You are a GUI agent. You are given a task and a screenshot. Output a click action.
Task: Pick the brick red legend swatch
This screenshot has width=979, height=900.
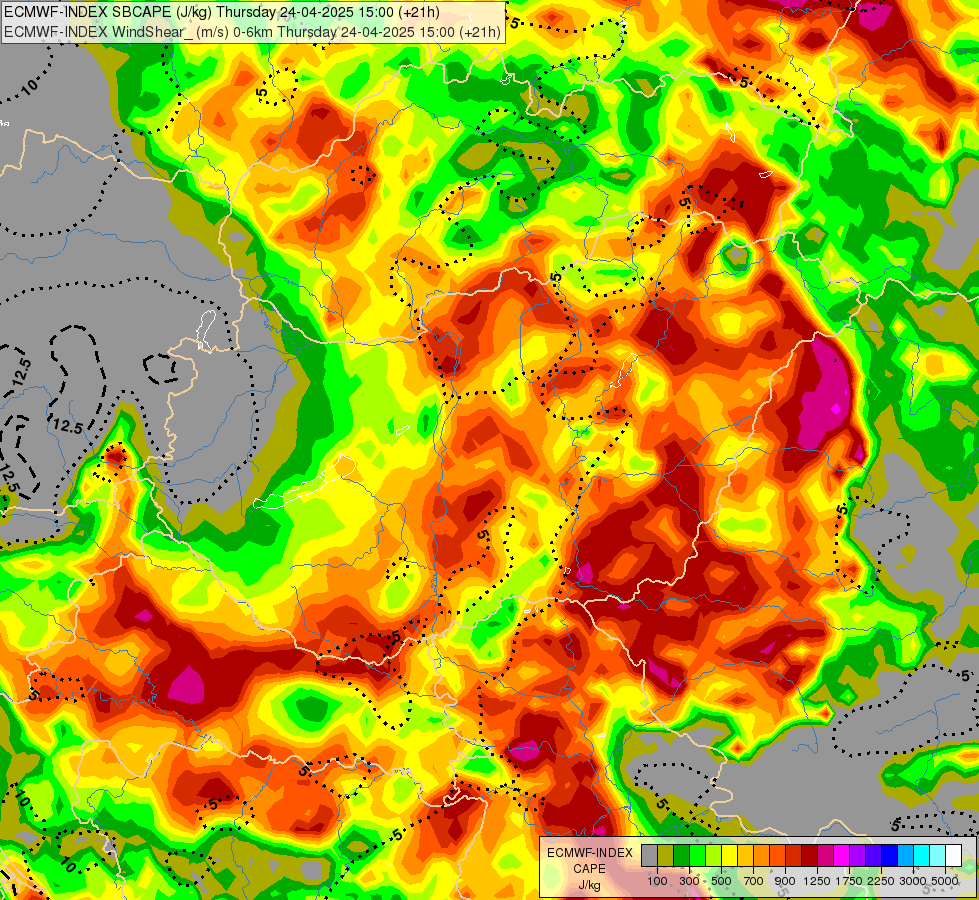click(x=794, y=855)
